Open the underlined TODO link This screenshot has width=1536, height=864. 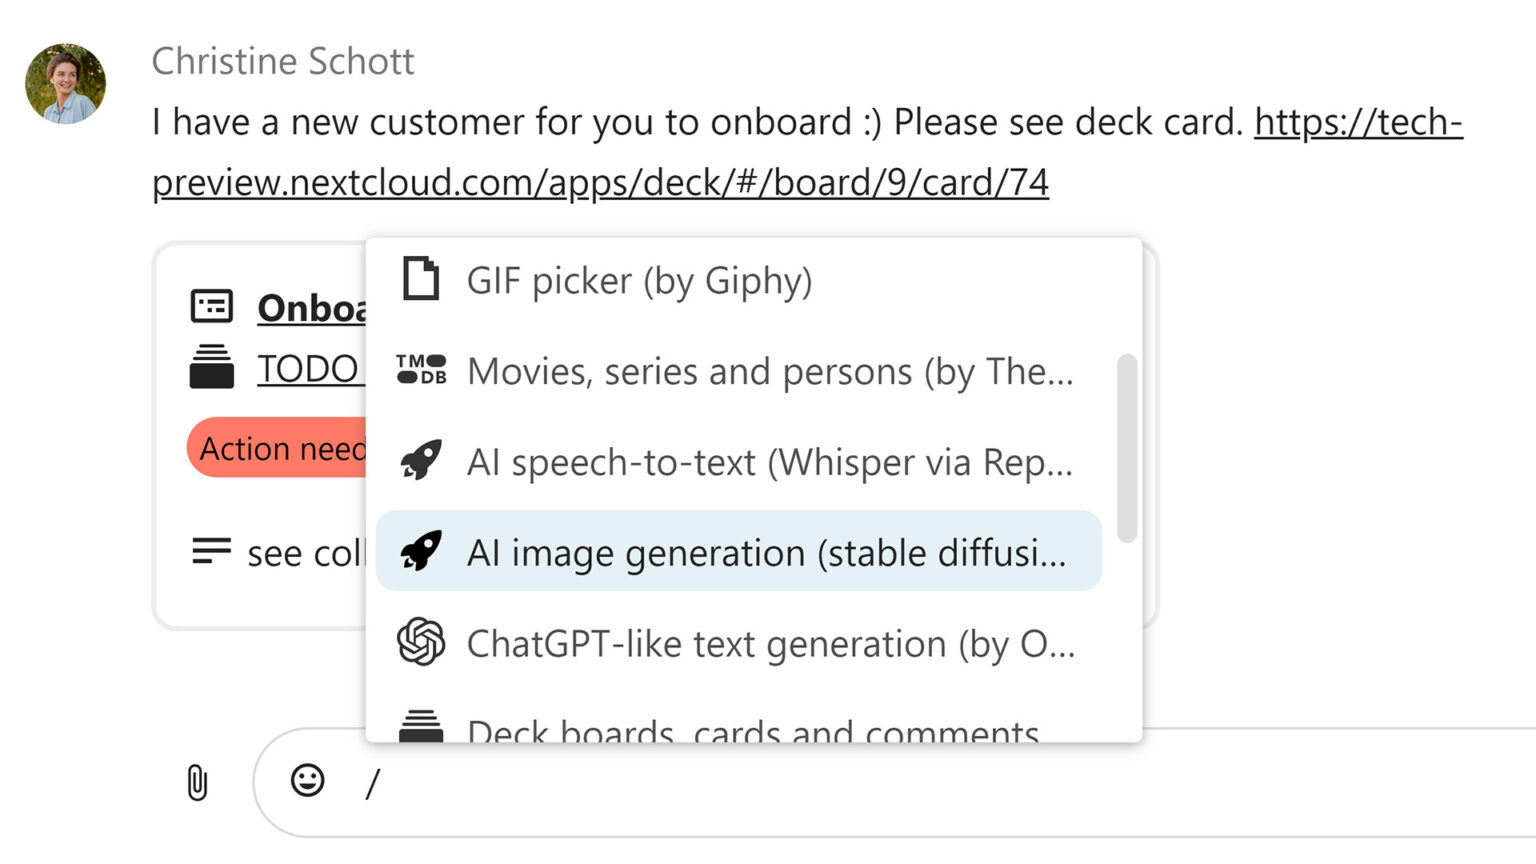[x=307, y=368]
